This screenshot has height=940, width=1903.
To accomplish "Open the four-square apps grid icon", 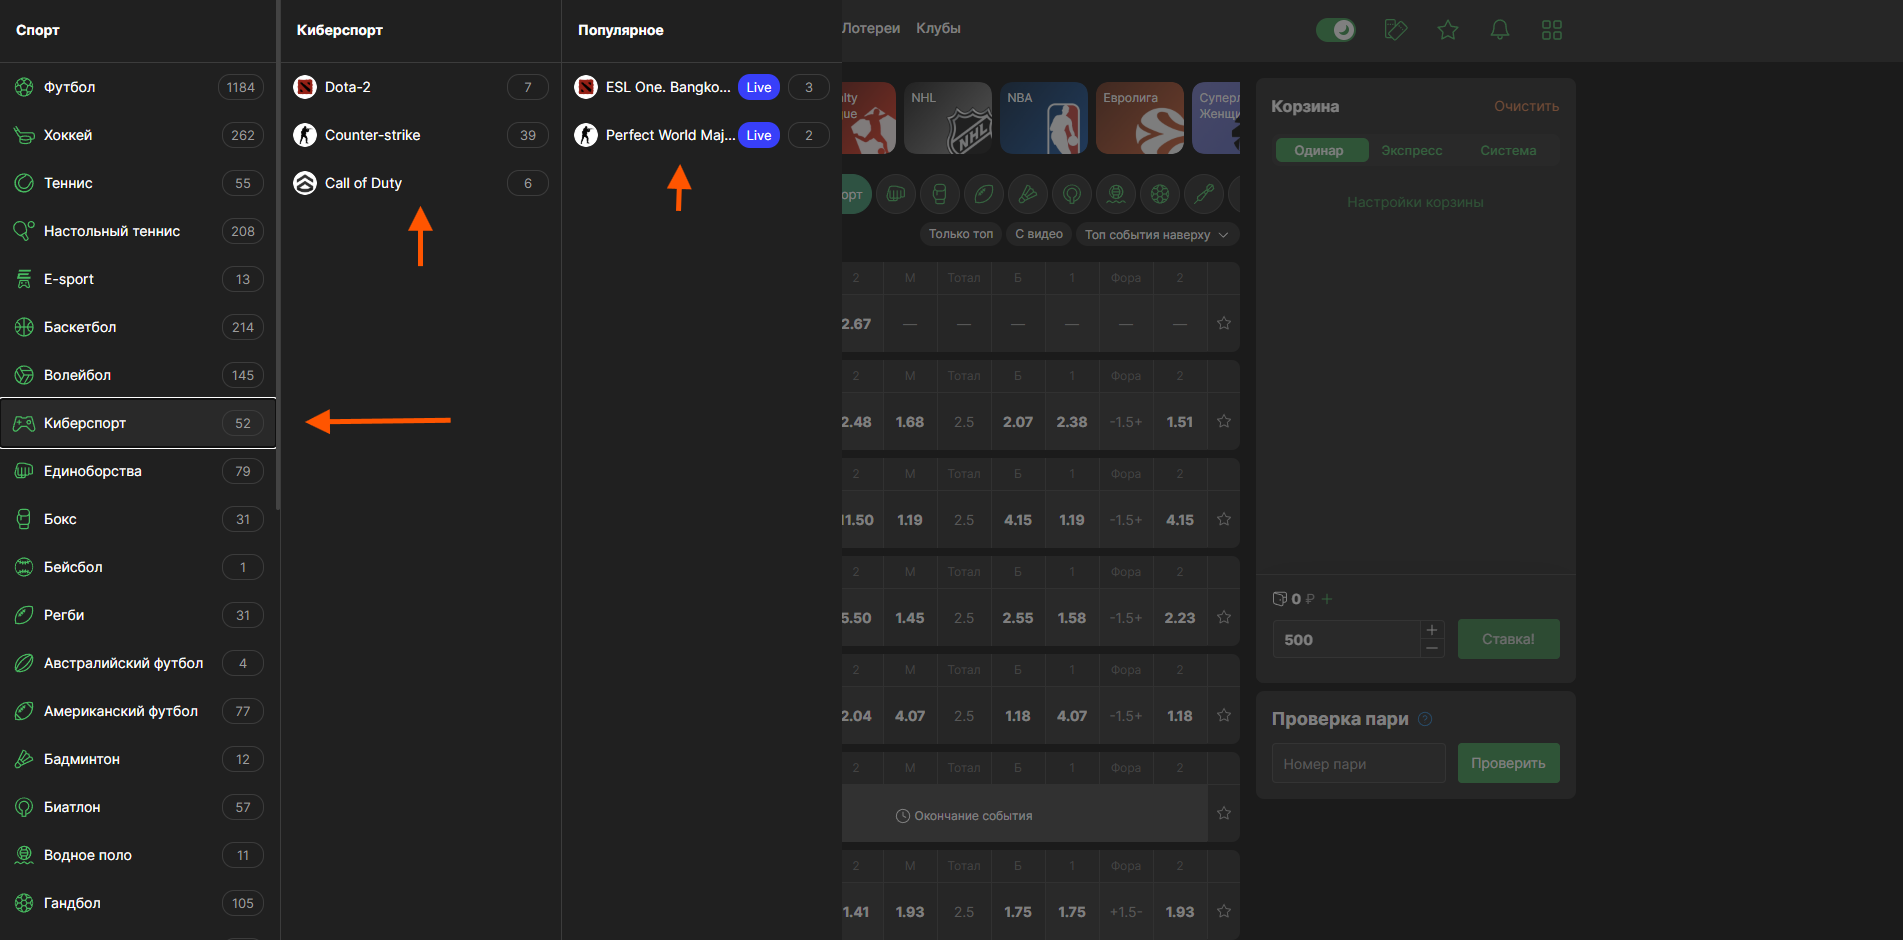I will (x=1551, y=30).
